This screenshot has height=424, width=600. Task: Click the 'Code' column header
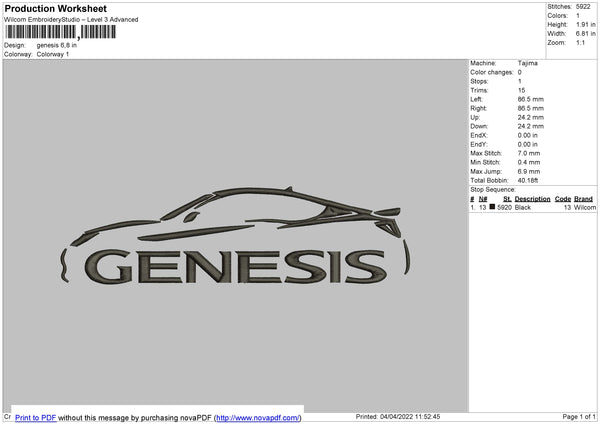pyautogui.click(x=562, y=199)
